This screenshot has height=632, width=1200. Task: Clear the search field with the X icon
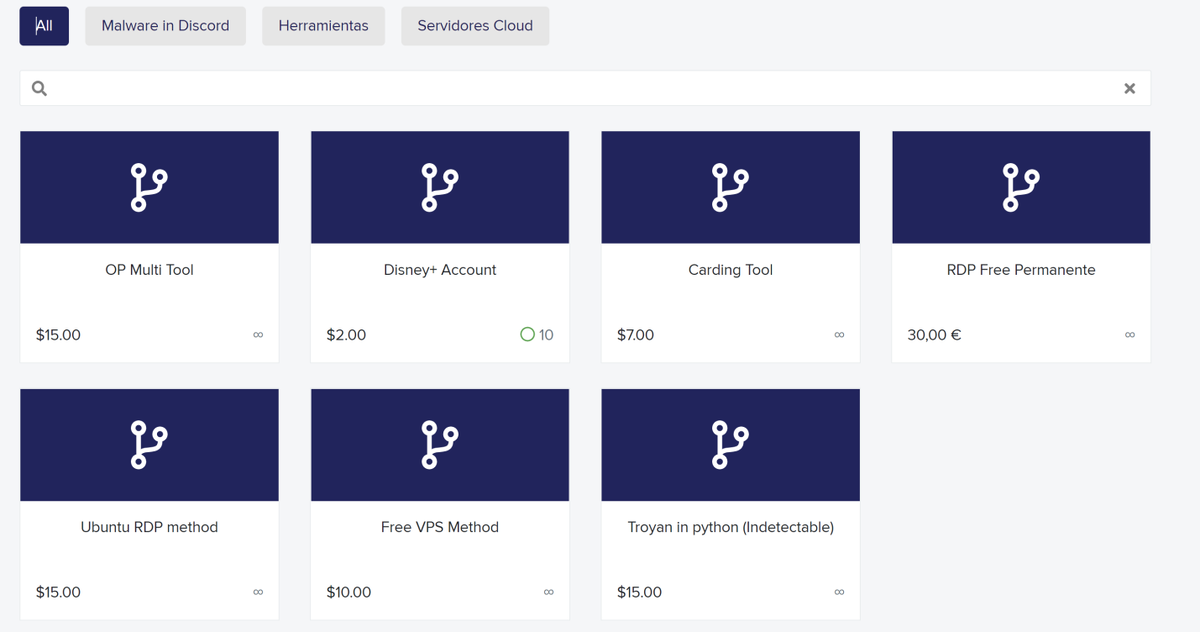point(1129,88)
